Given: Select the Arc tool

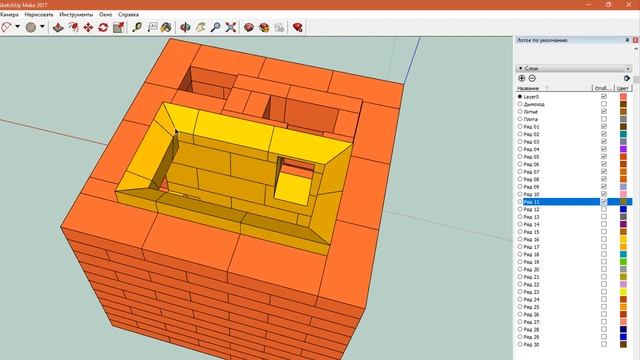Looking at the screenshot, I should coord(6,27).
